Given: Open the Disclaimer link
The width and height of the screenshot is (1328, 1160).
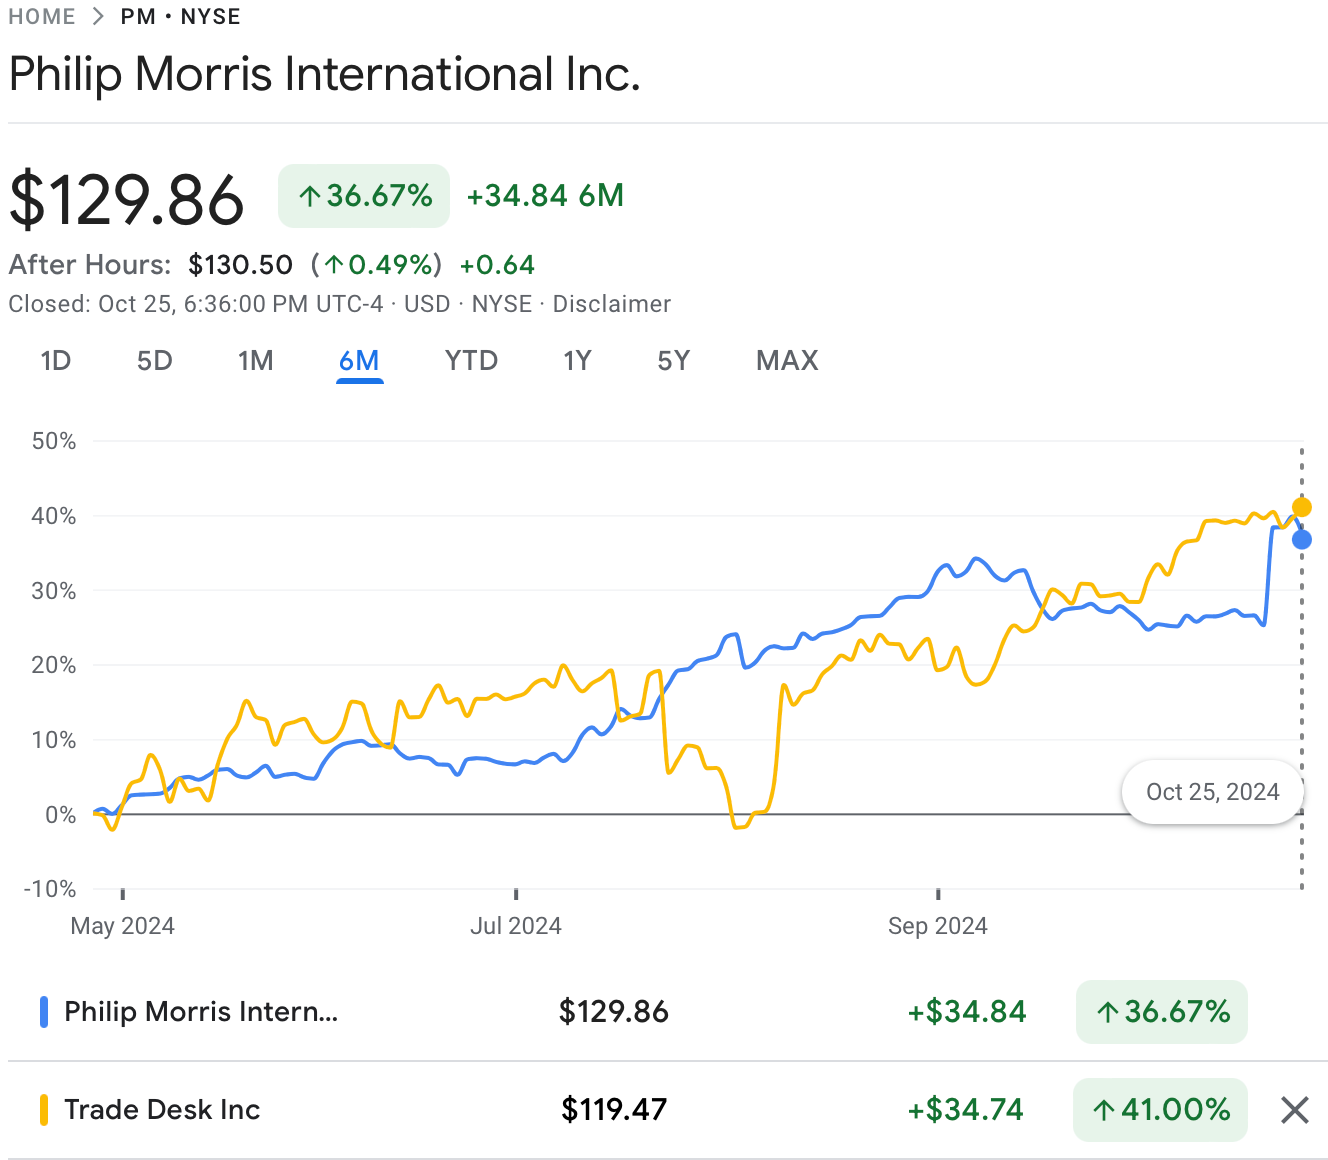Looking at the screenshot, I should click(x=612, y=304).
